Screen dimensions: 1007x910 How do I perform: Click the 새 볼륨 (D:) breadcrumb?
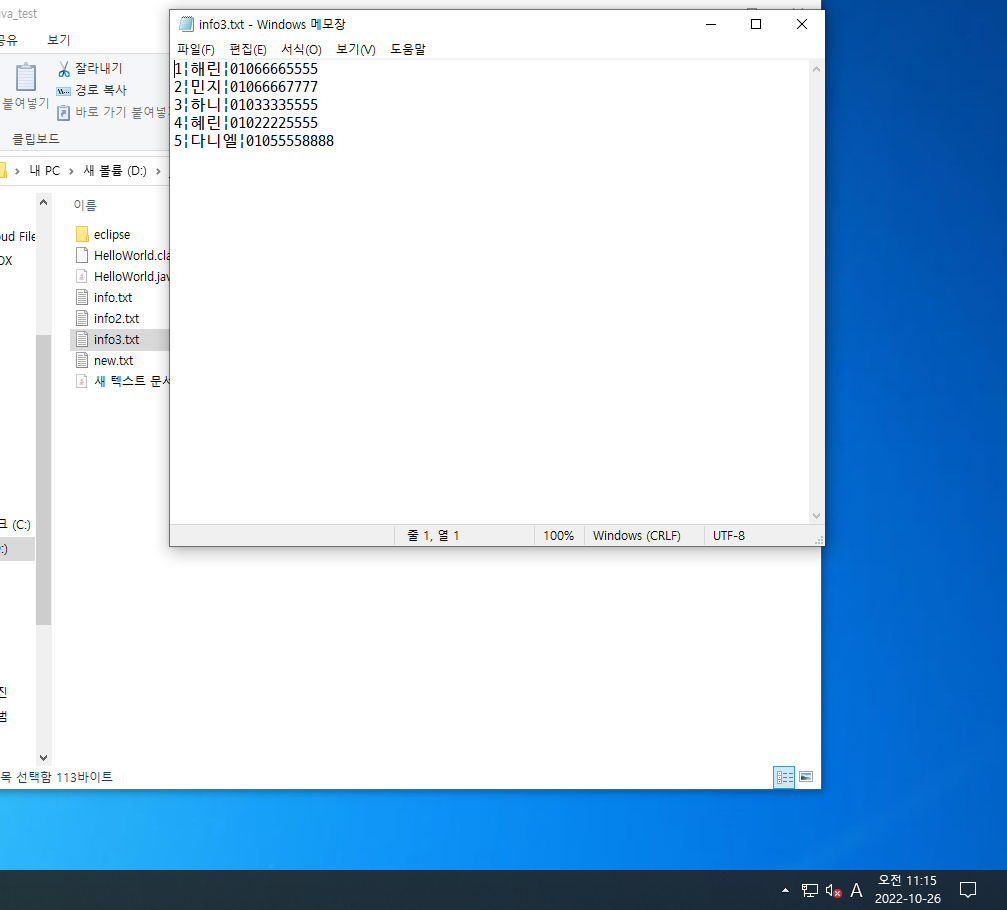click(x=115, y=171)
